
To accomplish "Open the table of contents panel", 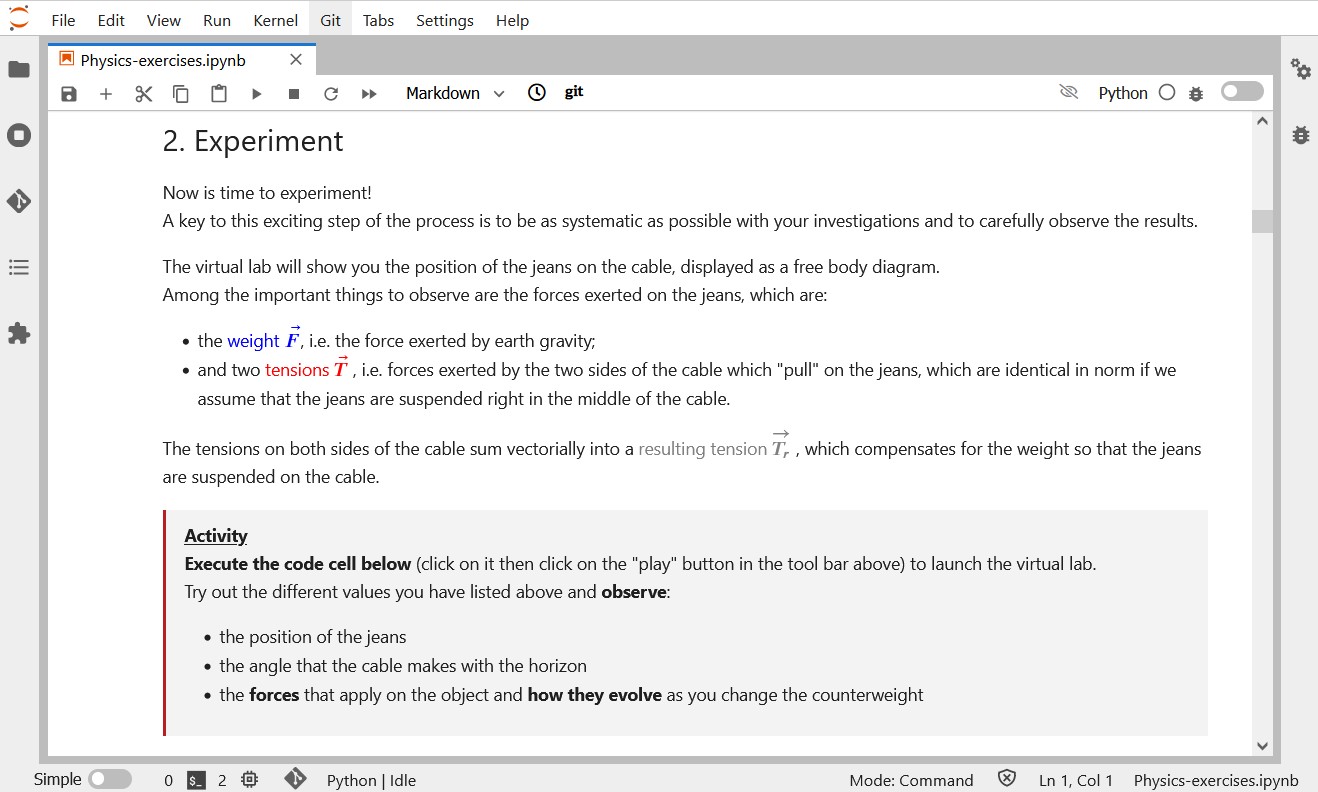I will coord(19,266).
